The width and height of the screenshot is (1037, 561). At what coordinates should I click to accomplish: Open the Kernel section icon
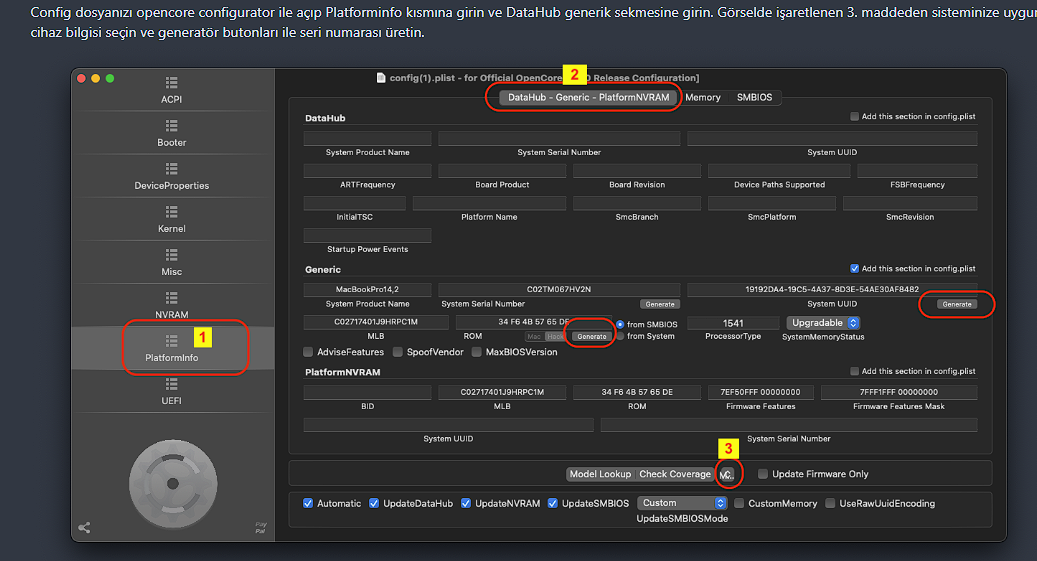171,212
